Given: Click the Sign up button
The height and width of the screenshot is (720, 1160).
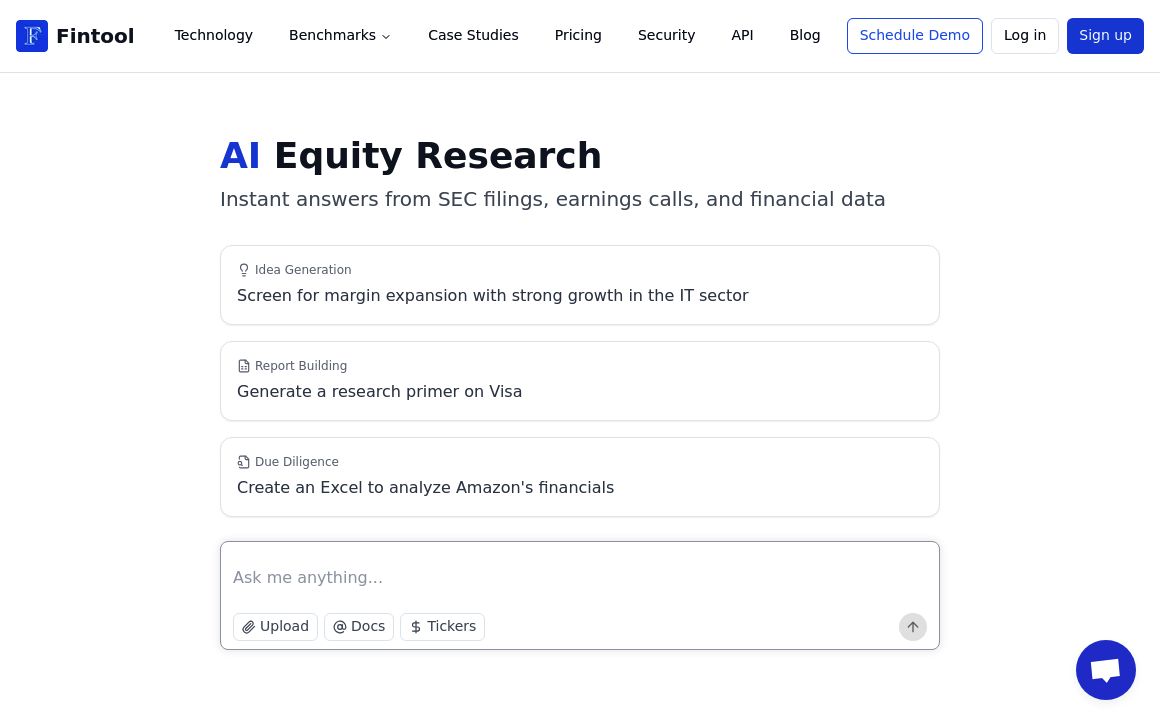Looking at the screenshot, I should (x=1105, y=36).
